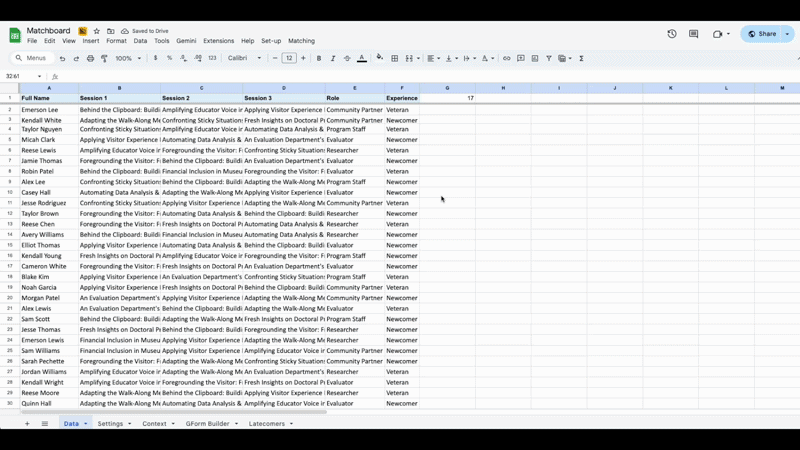Expand Share button dropdown arrow
800x450 pixels.
(787, 34)
